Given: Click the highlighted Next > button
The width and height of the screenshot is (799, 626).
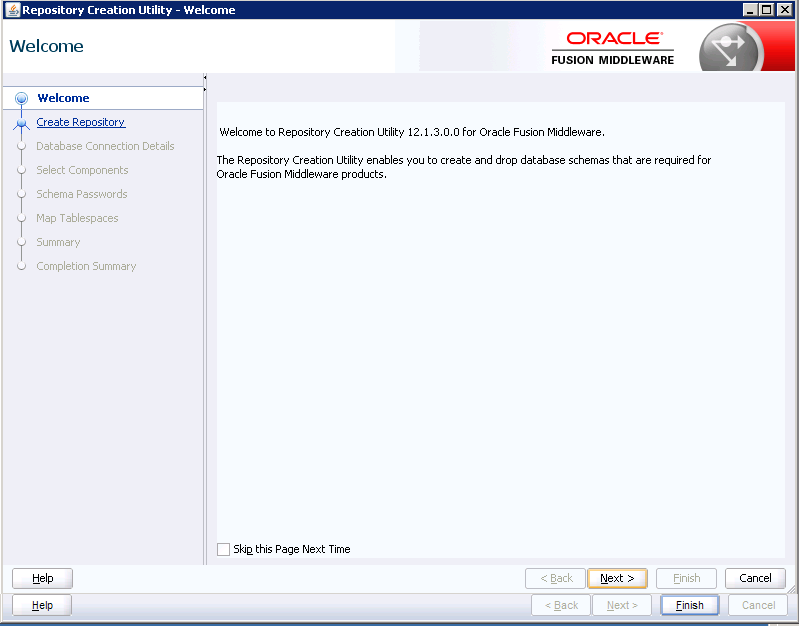Looking at the screenshot, I should click(617, 578).
